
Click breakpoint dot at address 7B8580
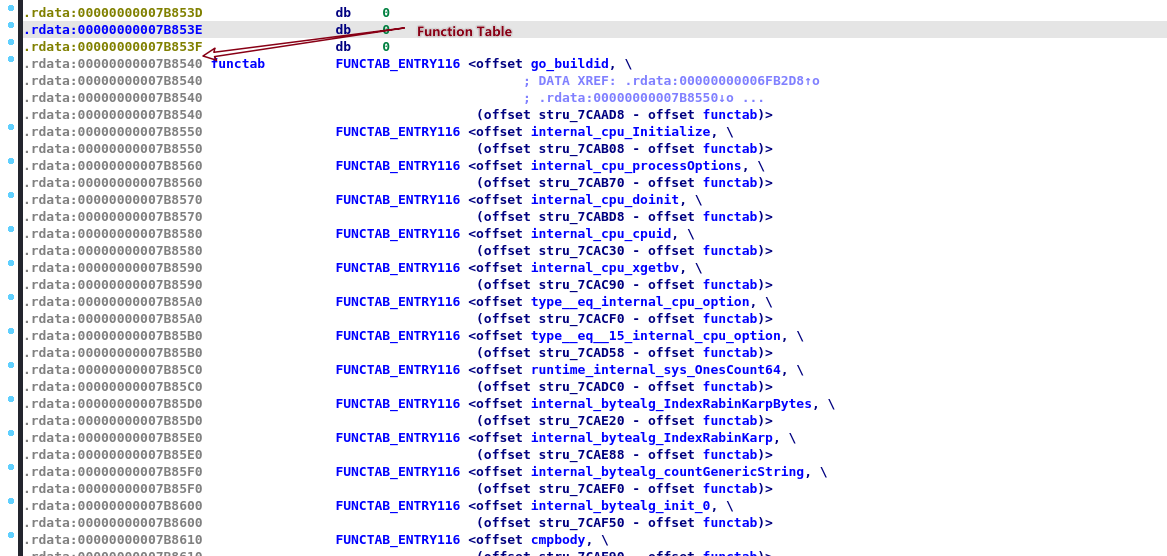tap(10, 230)
